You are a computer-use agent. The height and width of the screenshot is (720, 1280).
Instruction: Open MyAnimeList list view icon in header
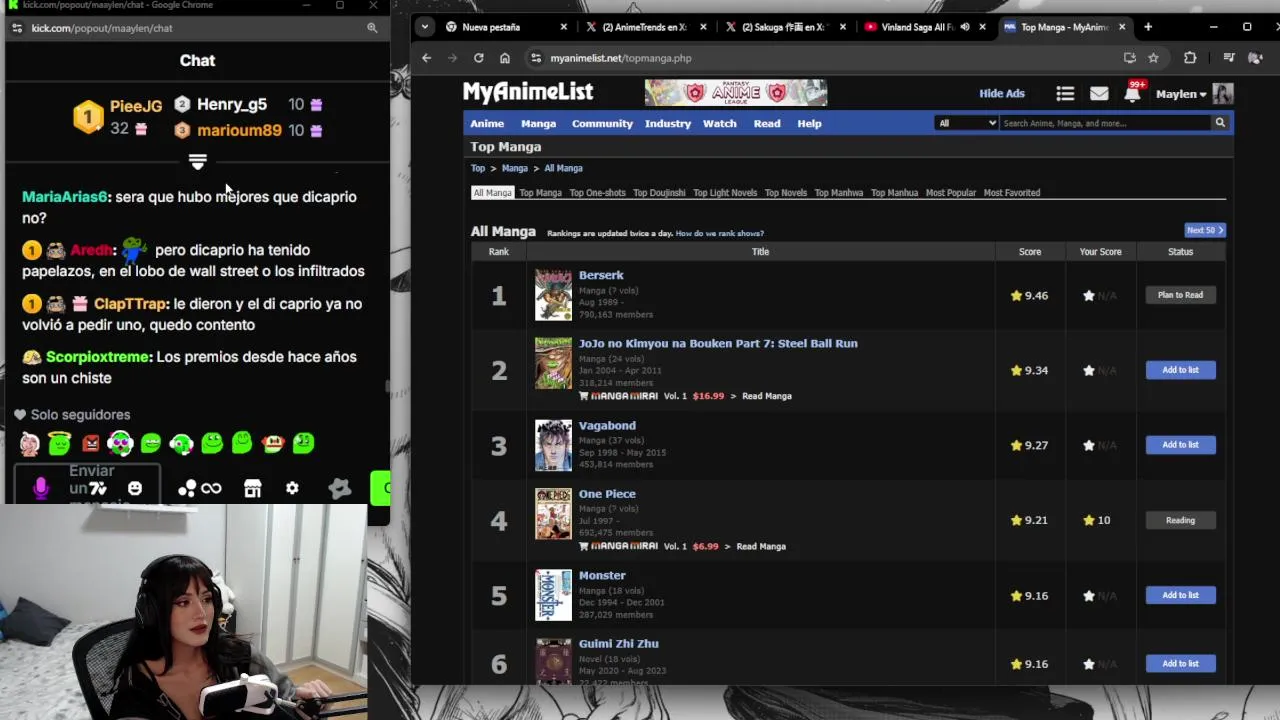coord(1065,94)
